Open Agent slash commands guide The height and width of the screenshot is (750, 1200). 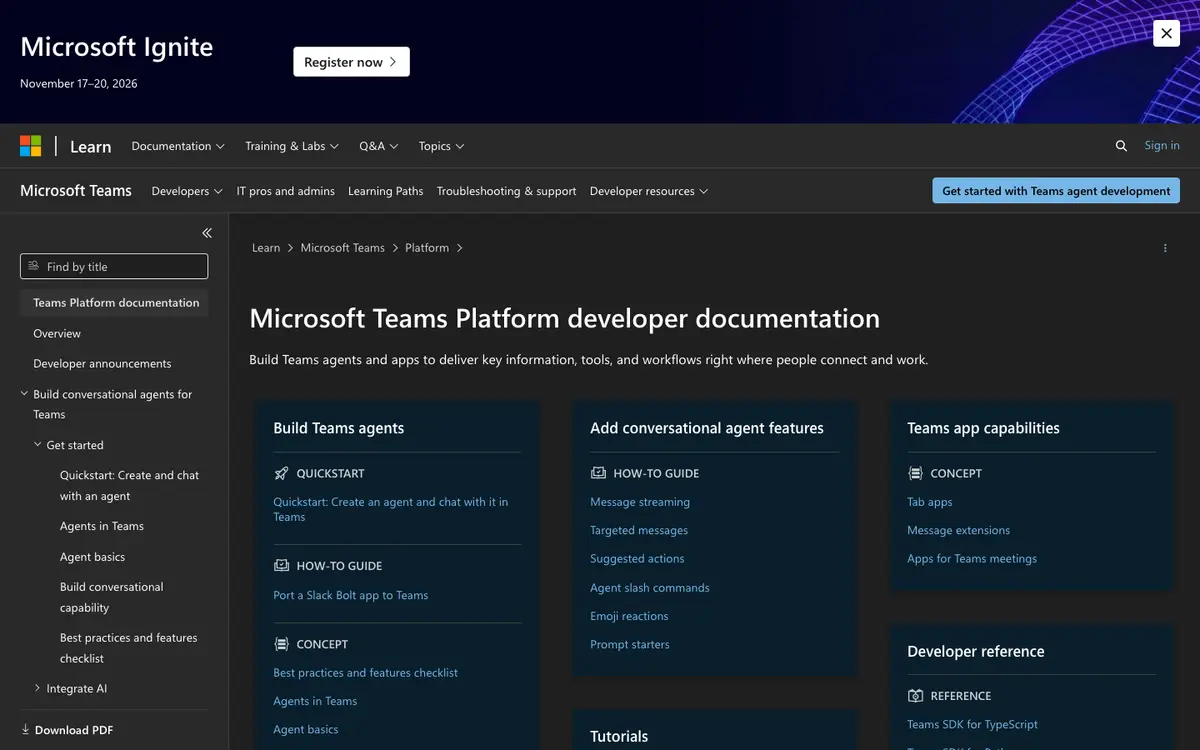650,588
